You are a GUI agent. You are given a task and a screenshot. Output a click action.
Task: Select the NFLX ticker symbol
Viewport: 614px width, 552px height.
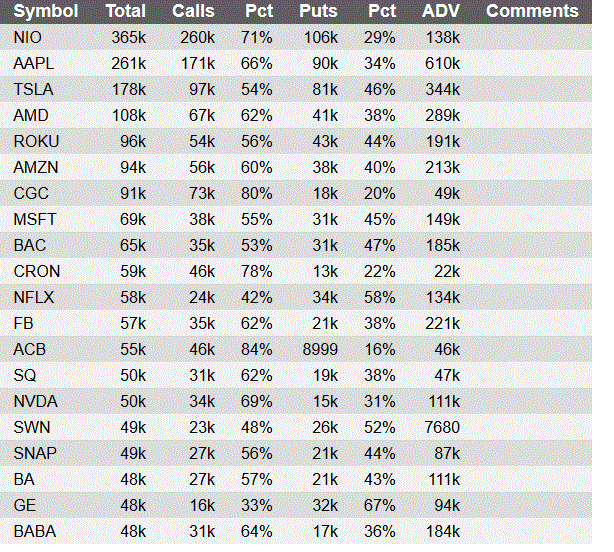coord(34,298)
